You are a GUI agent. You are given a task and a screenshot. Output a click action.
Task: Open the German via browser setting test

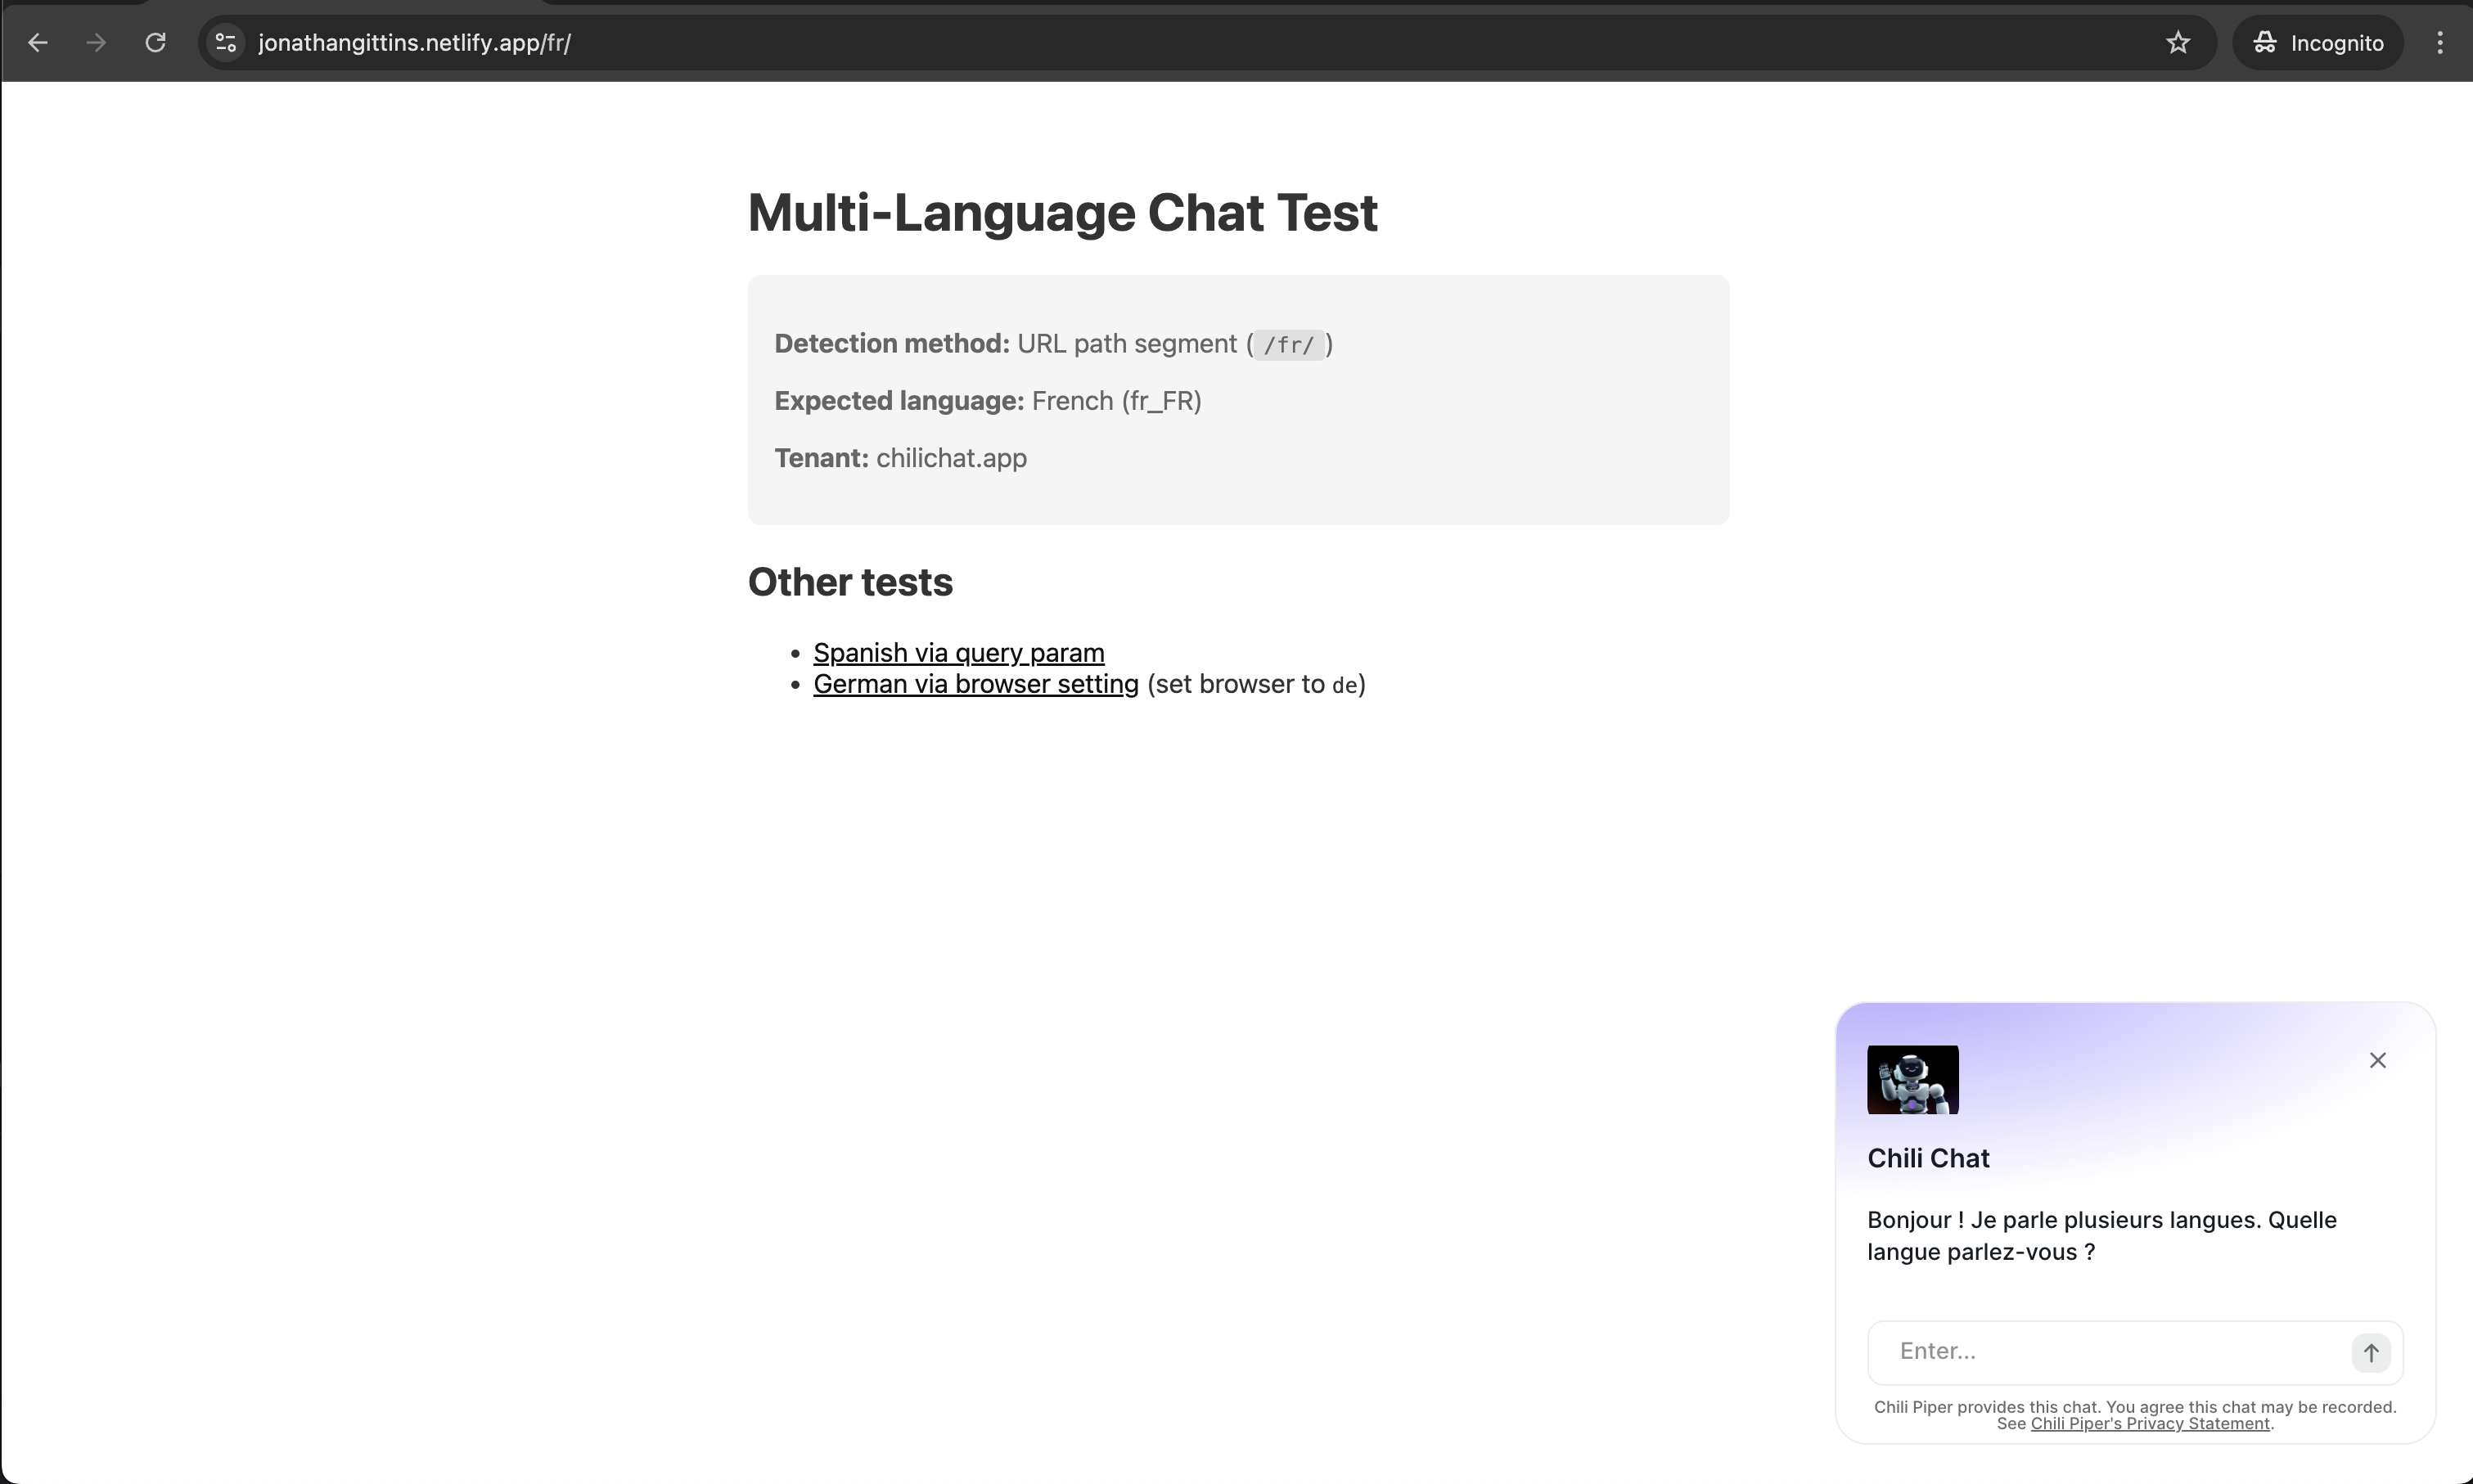(975, 684)
